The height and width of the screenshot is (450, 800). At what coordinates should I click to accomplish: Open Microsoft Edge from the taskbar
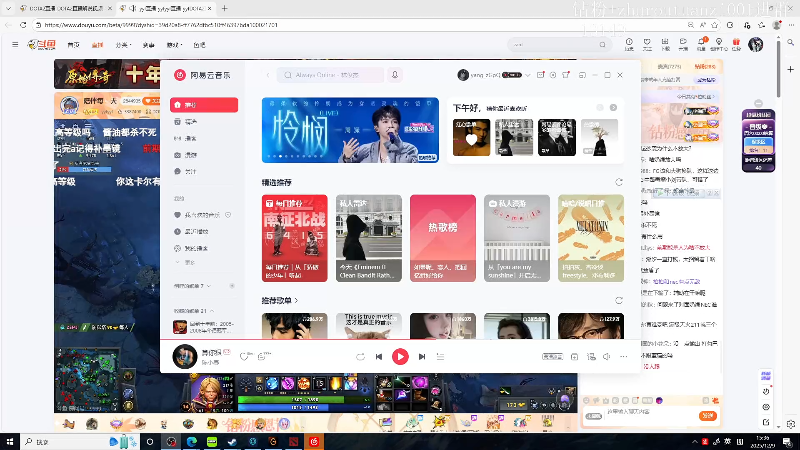click(x=191, y=441)
